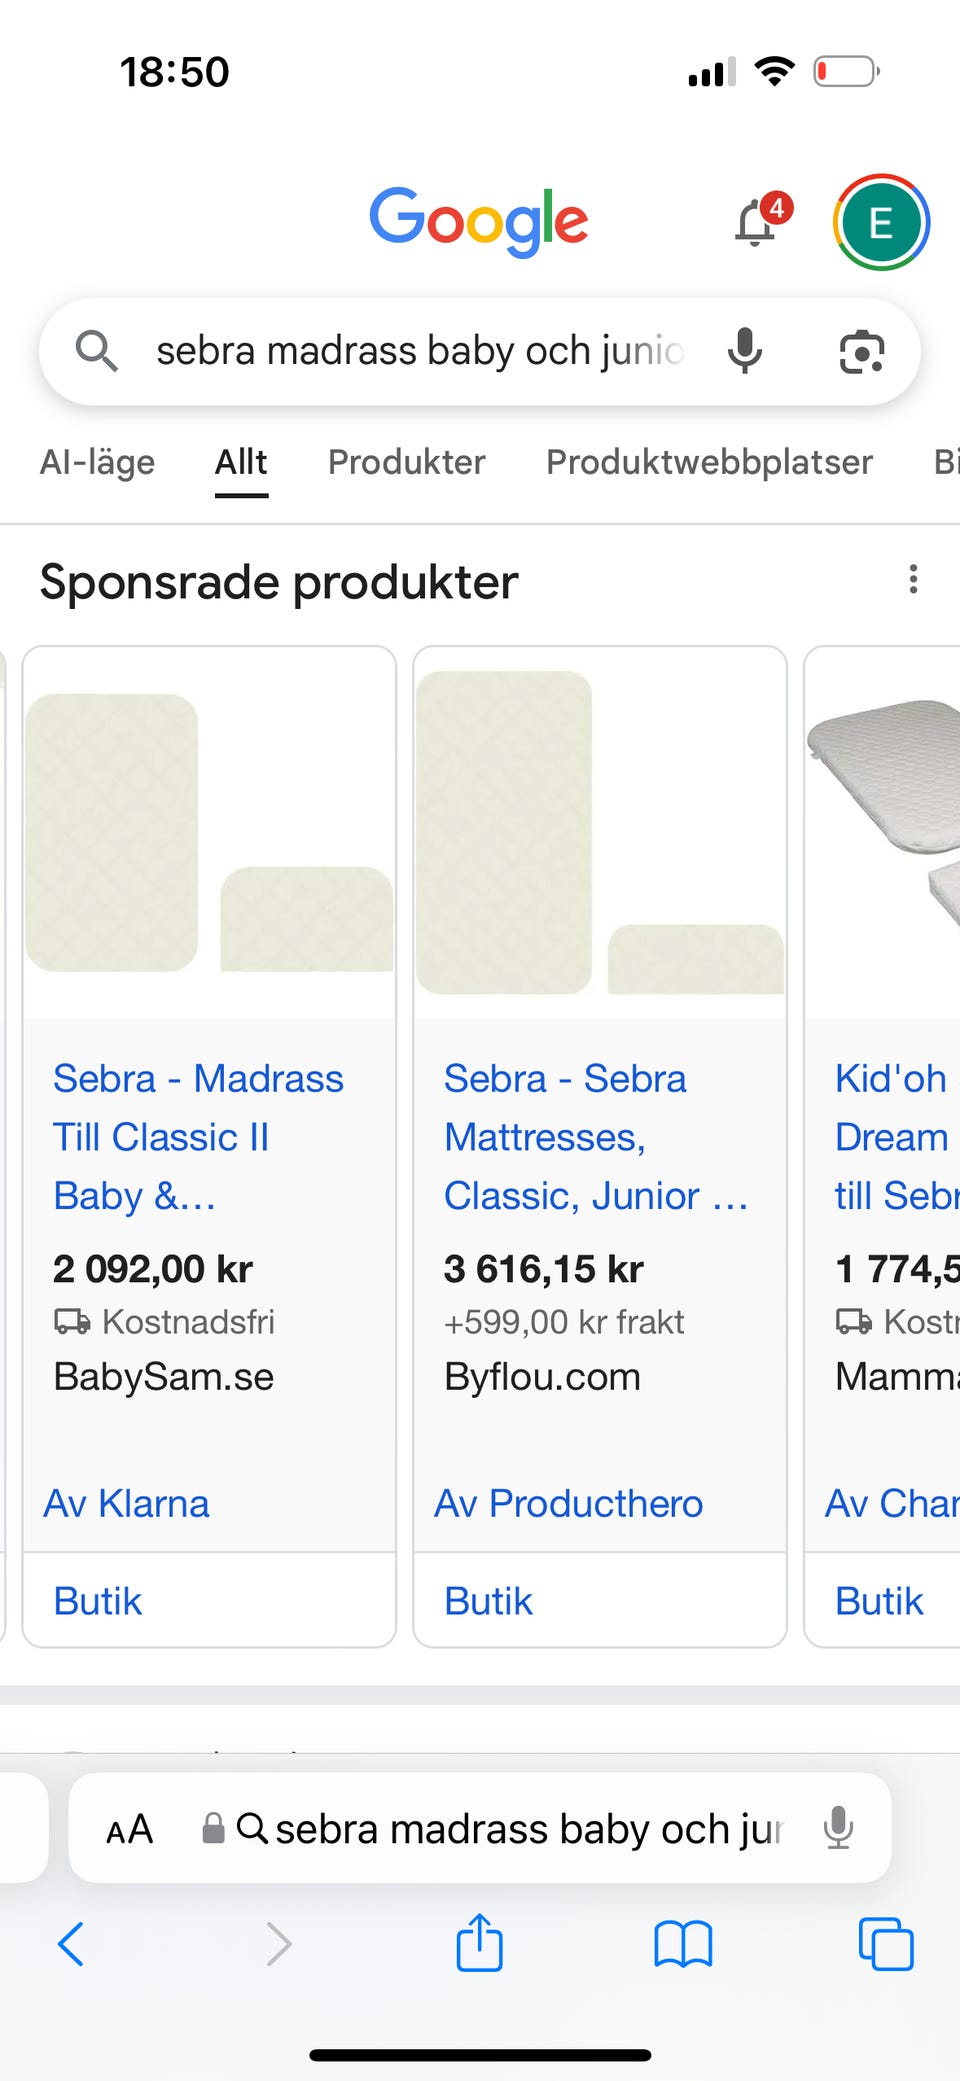Tap the Google search query text field

pyautogui.click(x=420, y=351)
